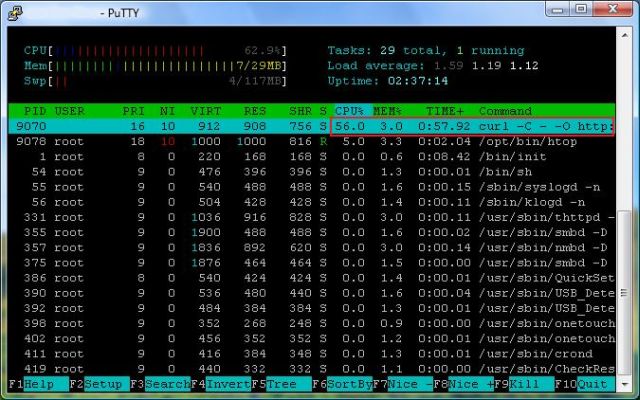This screenshot has height=400, width=640.
Task: Select the curl process row PID 9070
Action: [311, 126]
